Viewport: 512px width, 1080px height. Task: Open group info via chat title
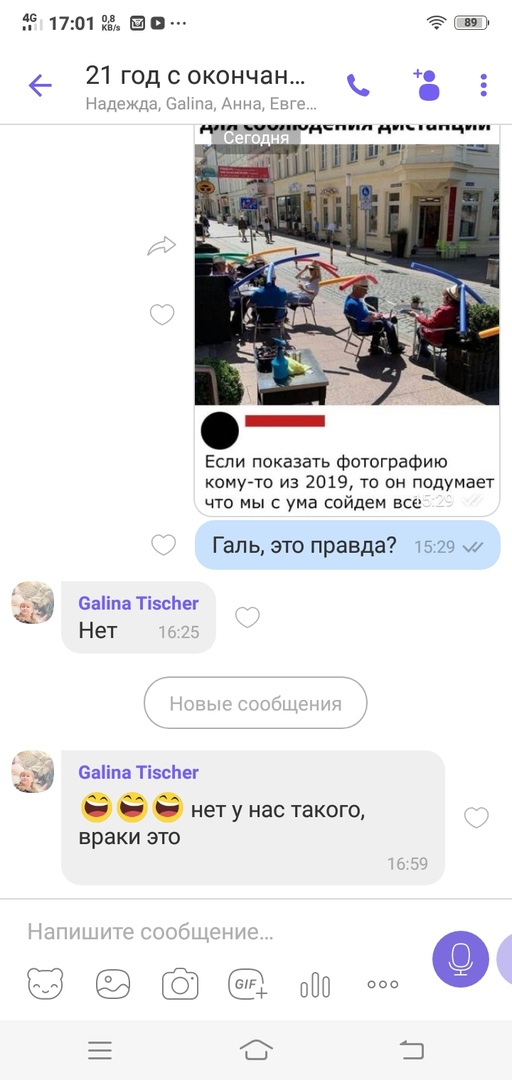point(195,76)
